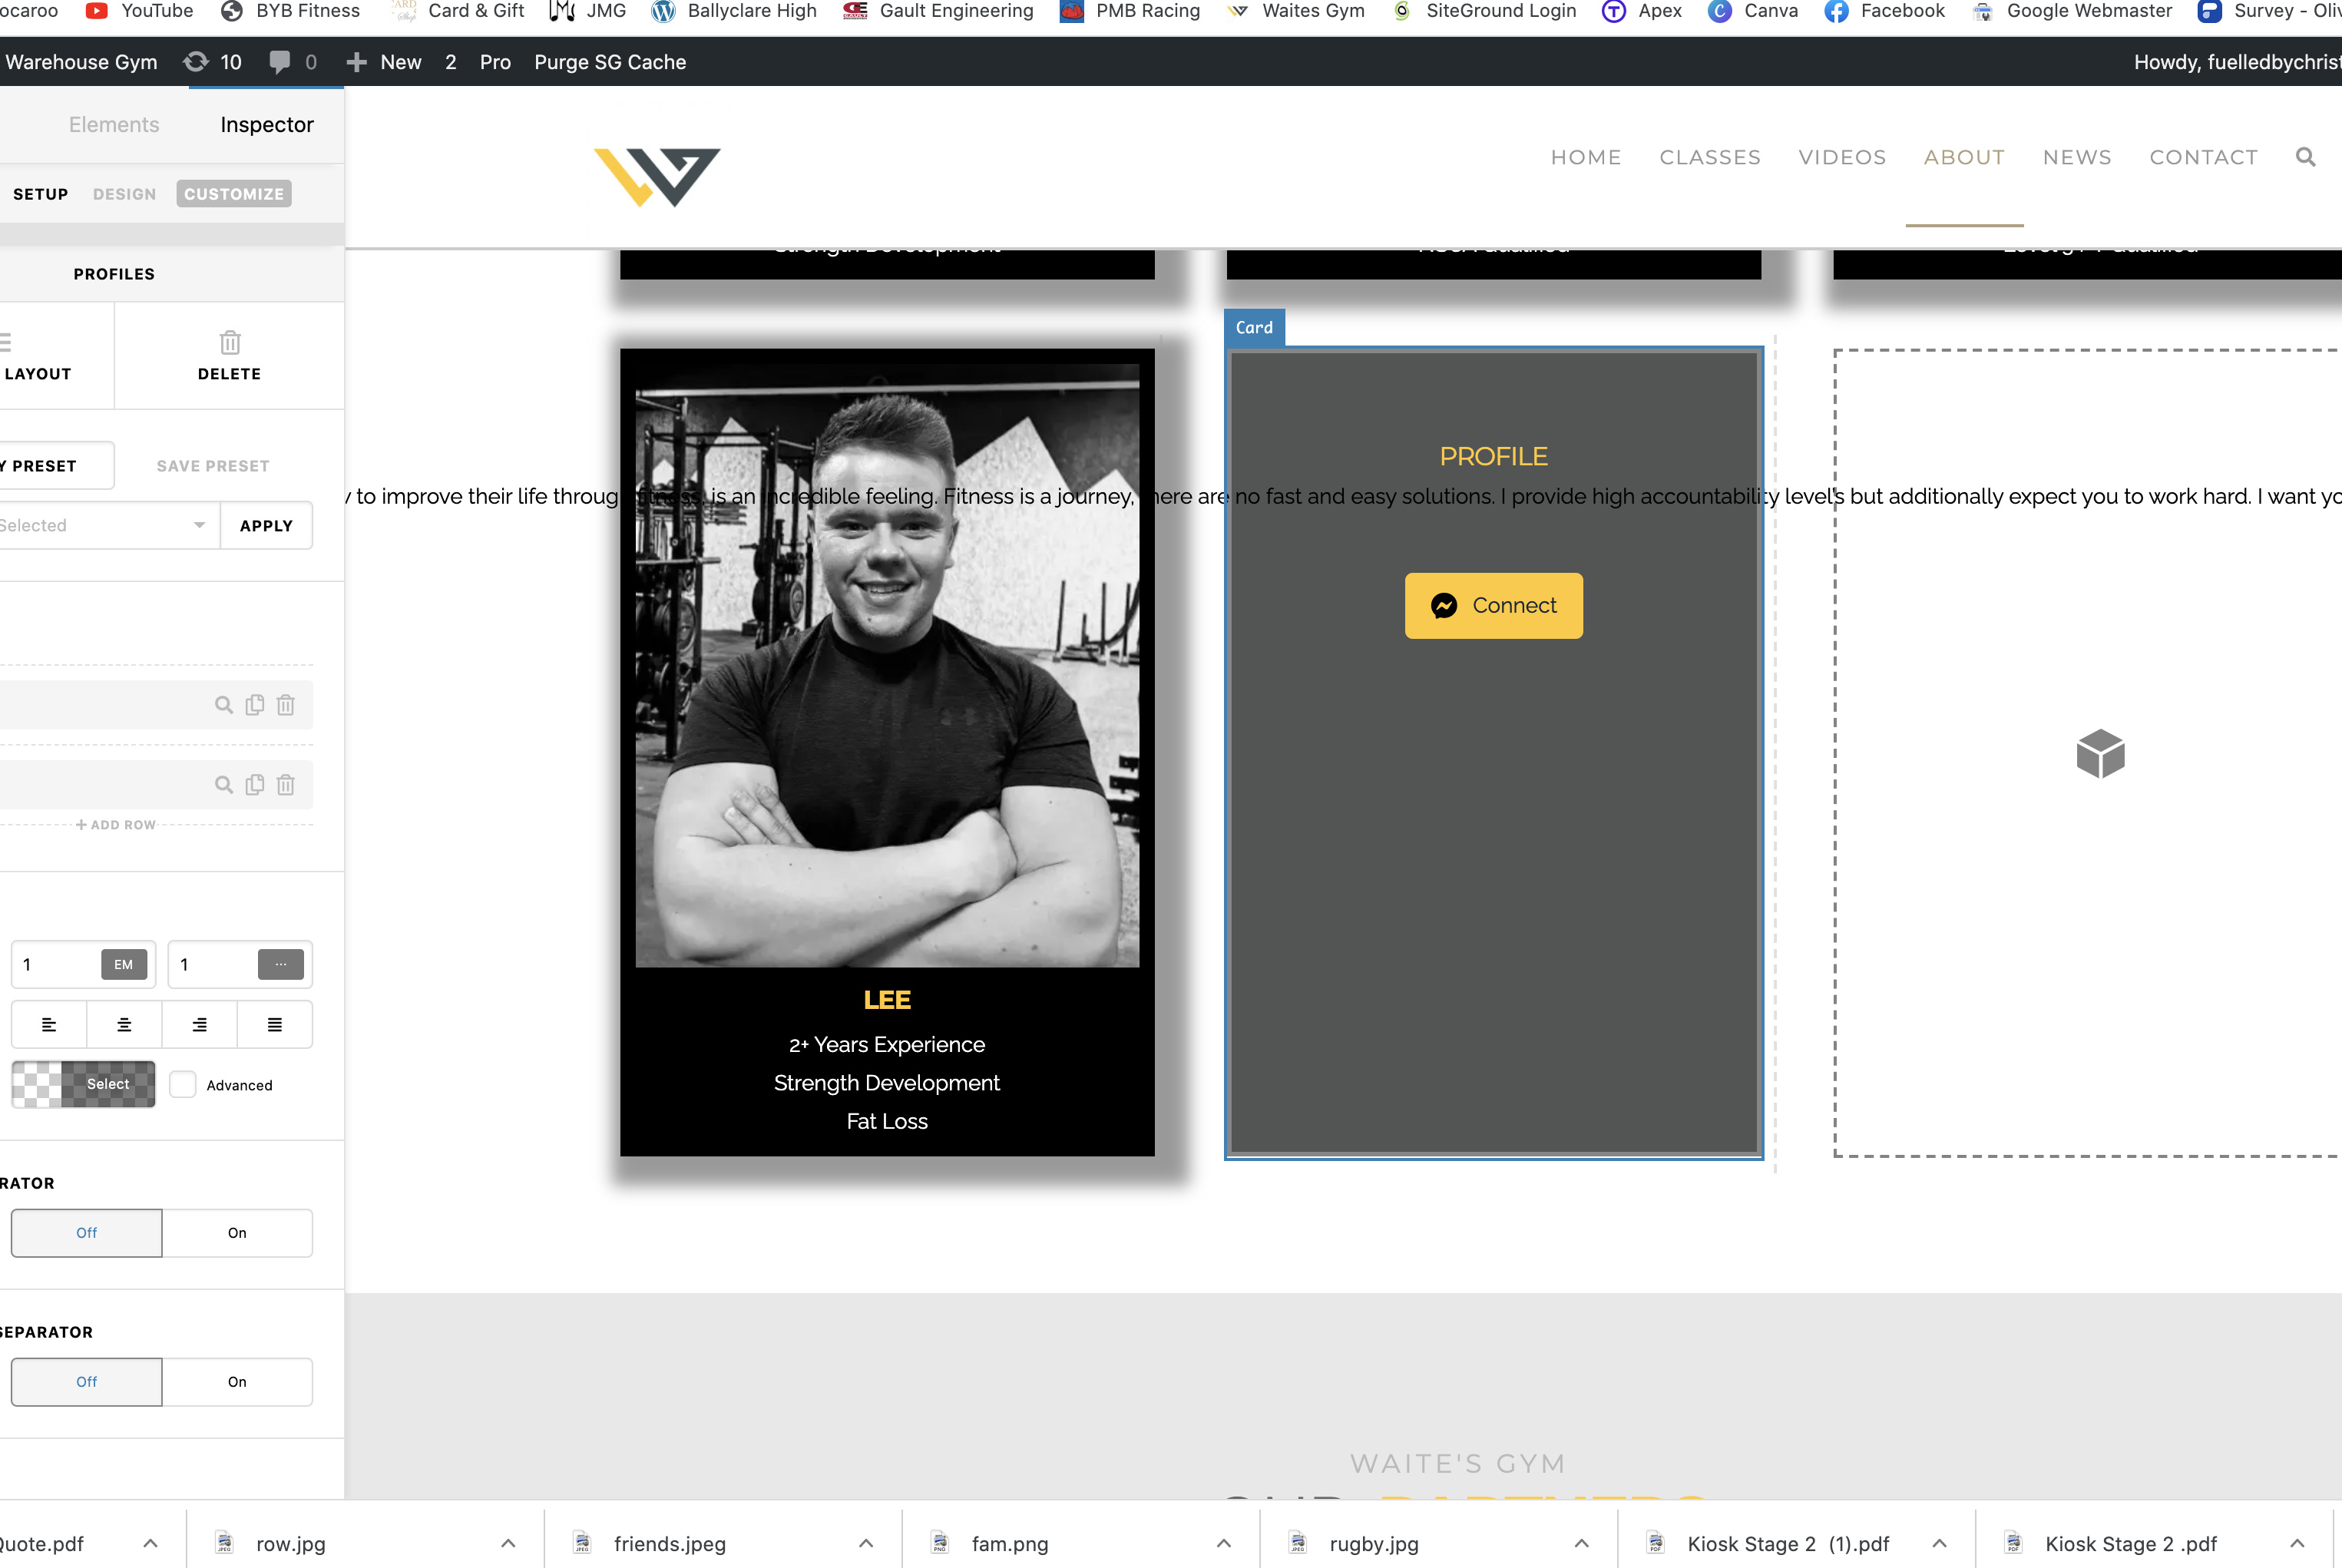This screenshot has width=2342, height=1568.
Task: Set the first toggle to On
Action: [237, 1233]
